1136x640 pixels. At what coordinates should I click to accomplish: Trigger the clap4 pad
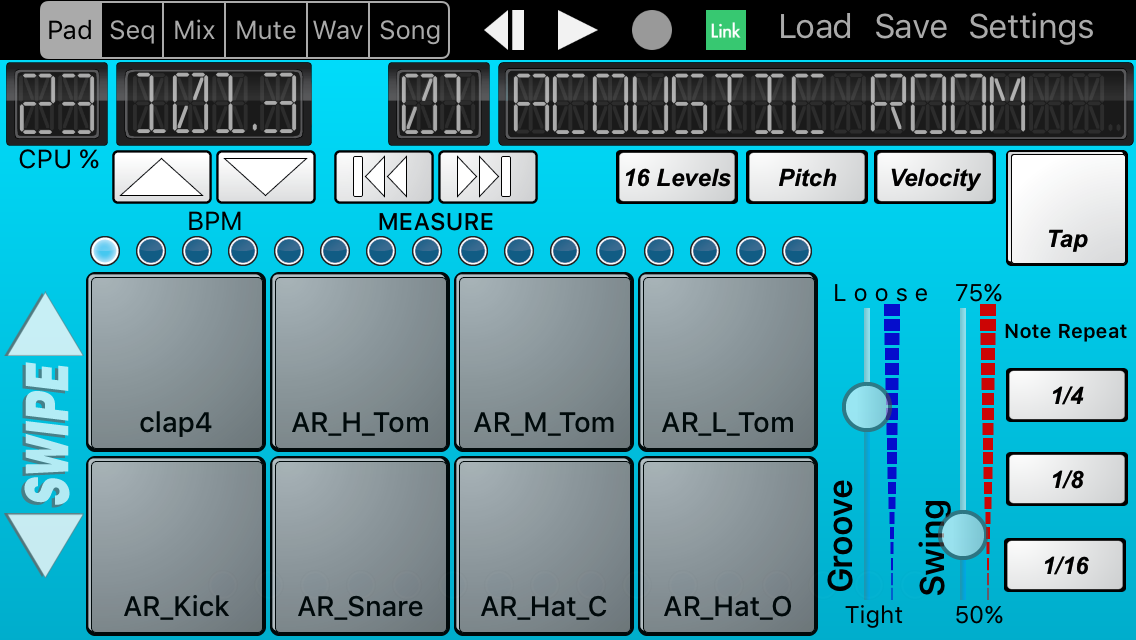pyautogui.click(x=176, y=362)
